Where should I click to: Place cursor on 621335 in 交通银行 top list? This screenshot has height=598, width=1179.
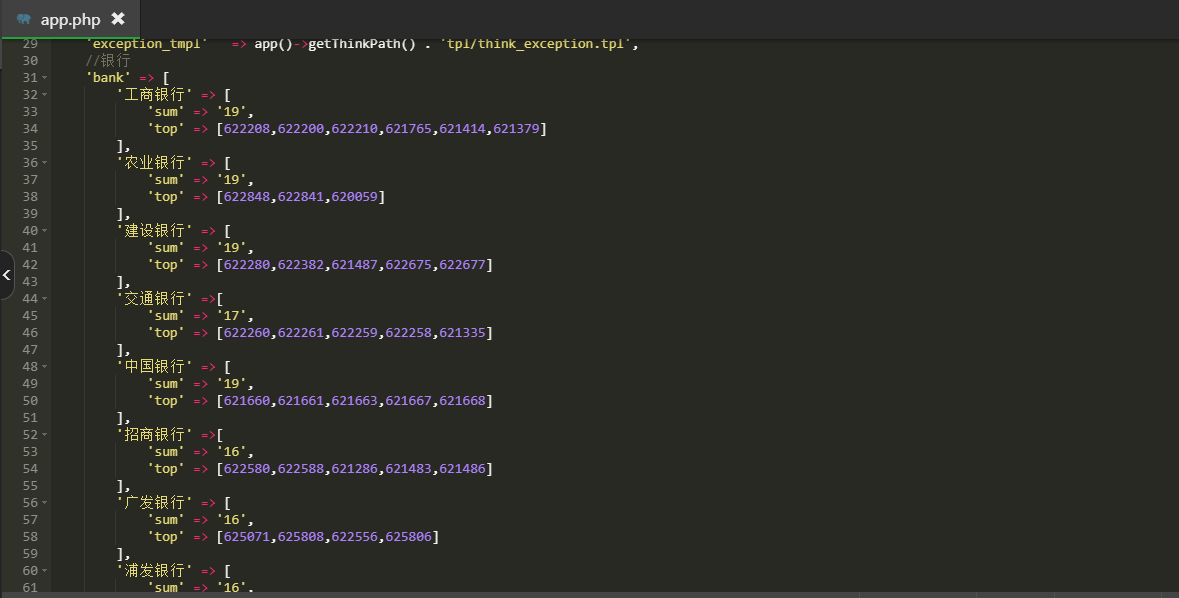(462, 332)
